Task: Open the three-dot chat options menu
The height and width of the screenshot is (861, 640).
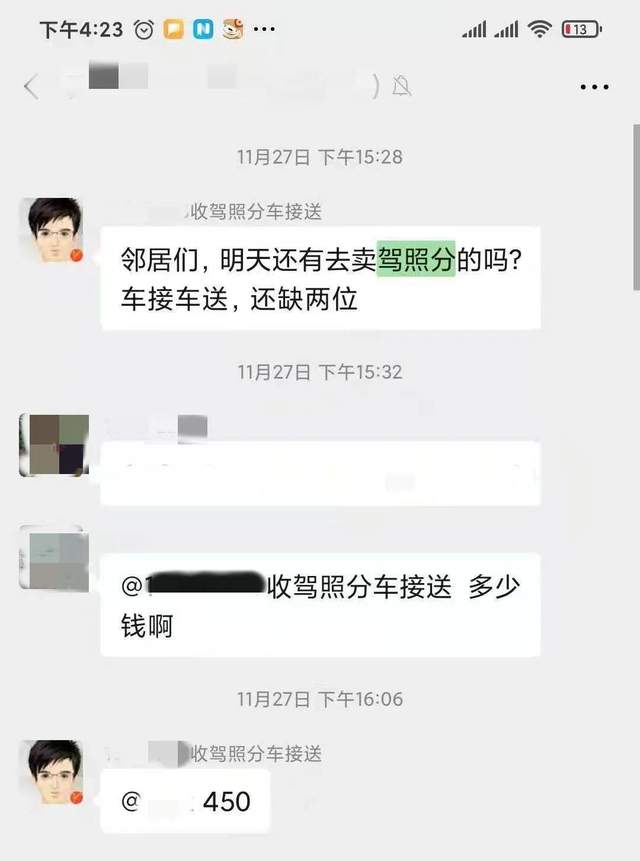Action: (594, 87)
